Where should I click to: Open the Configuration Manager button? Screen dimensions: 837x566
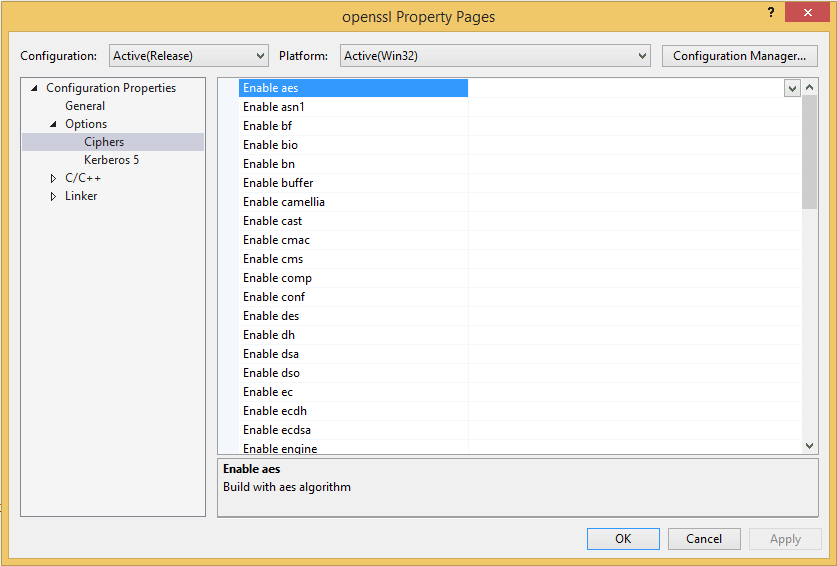pos(739,56)
